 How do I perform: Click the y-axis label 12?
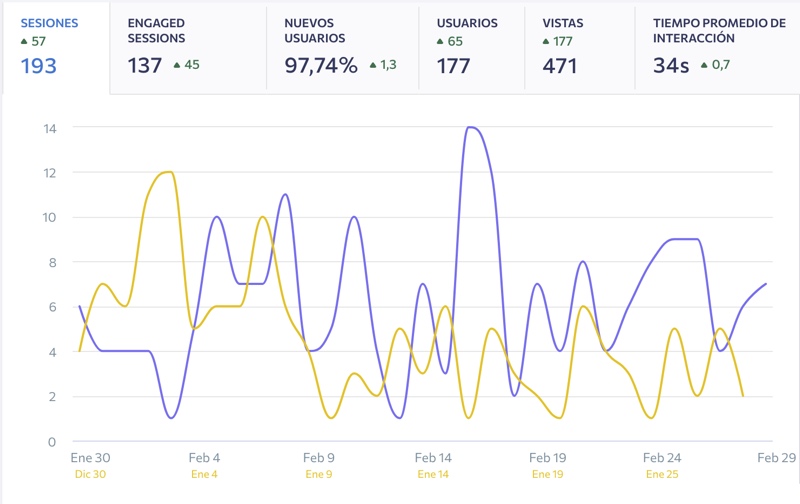[x=50, y=173]
